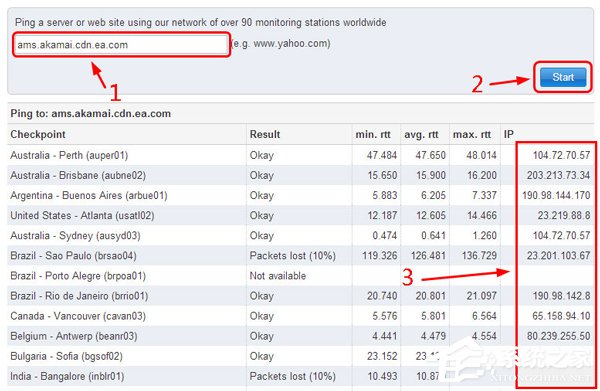Viewport: 600px width, 391px height.
Task: Click the avg. rtt value 5.801
Action: 433,316
